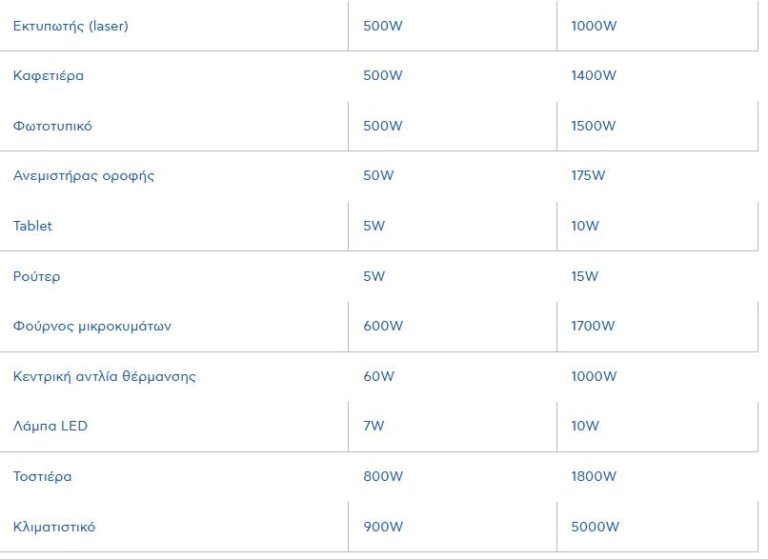The width and height of the screenshot is (768, 559).
Task: Click the 600W microwave oven value
Action: click(383, 326)
